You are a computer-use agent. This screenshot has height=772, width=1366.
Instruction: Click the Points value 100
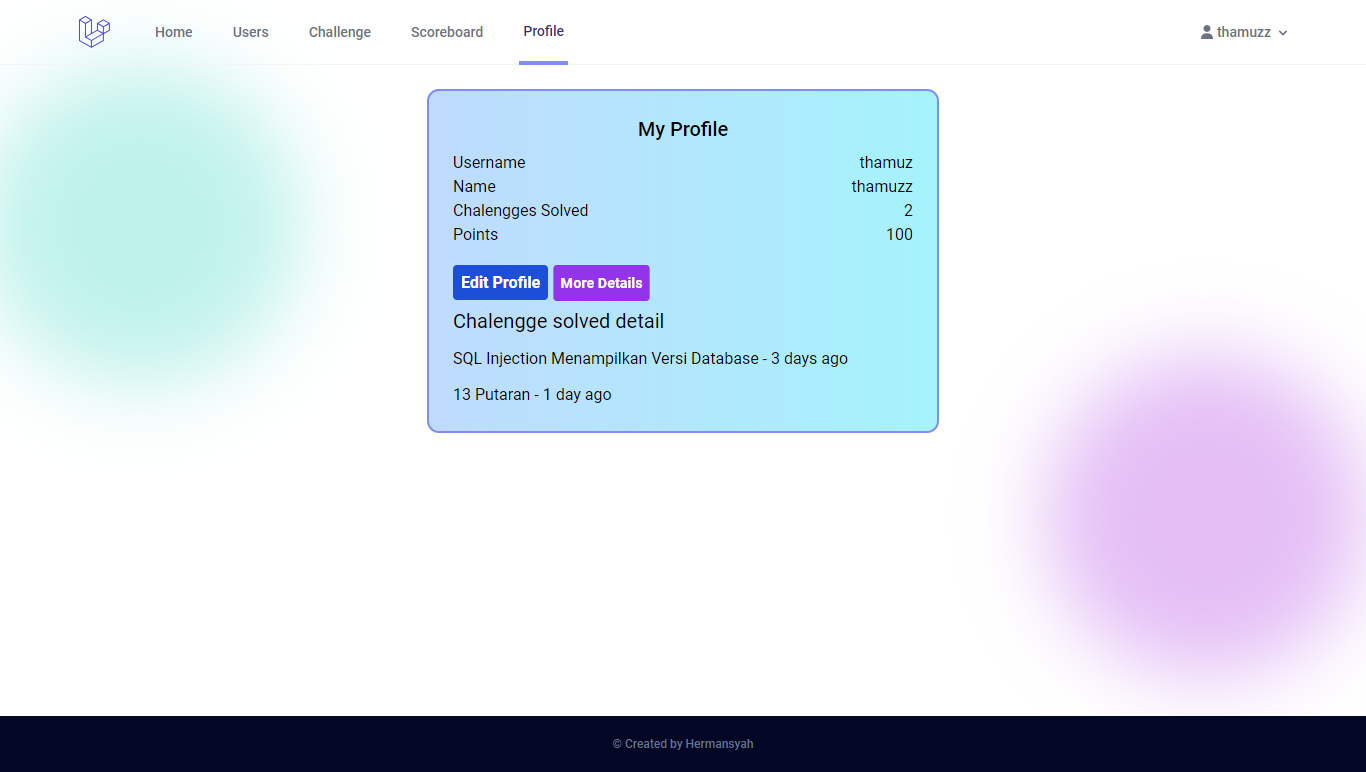point(899,234)
